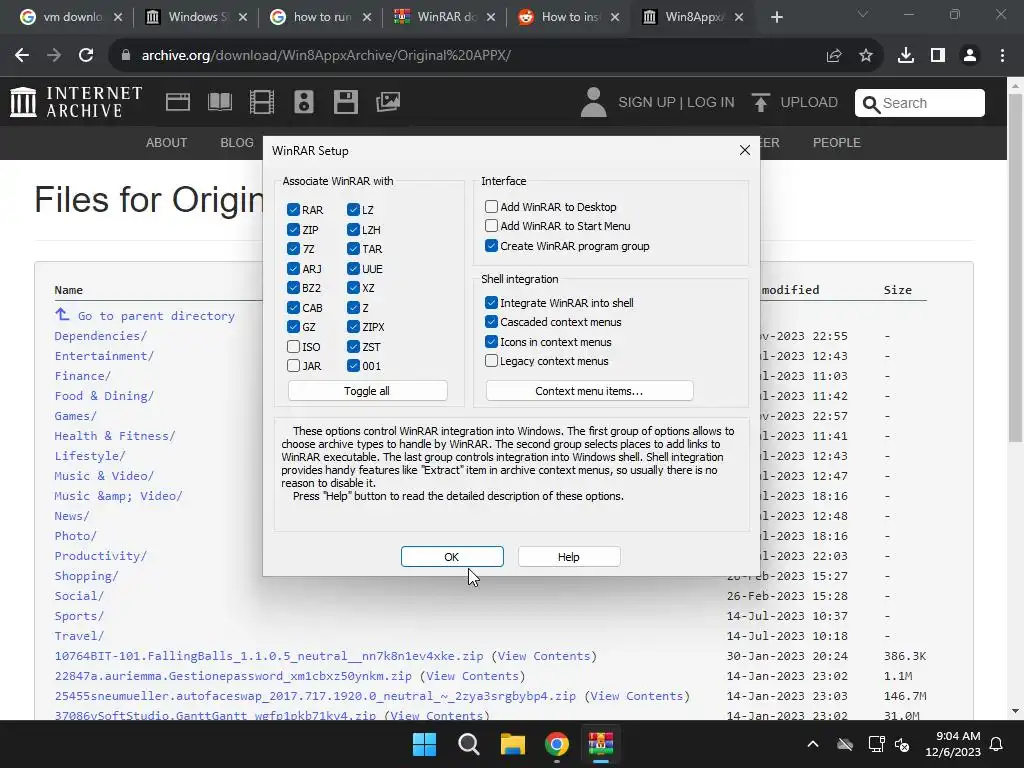Open taskbar Search

pyautogui.click(x=468, y=744)
